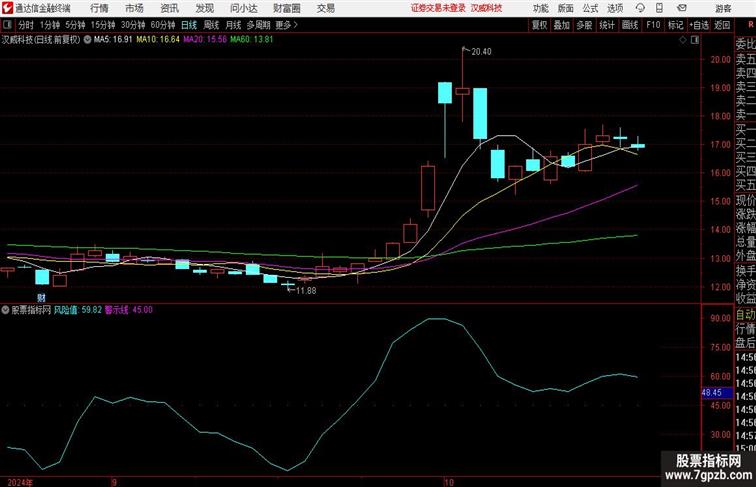Click the 标记 mark button
Screen dimensions: 756x487
tap(675, 25)
